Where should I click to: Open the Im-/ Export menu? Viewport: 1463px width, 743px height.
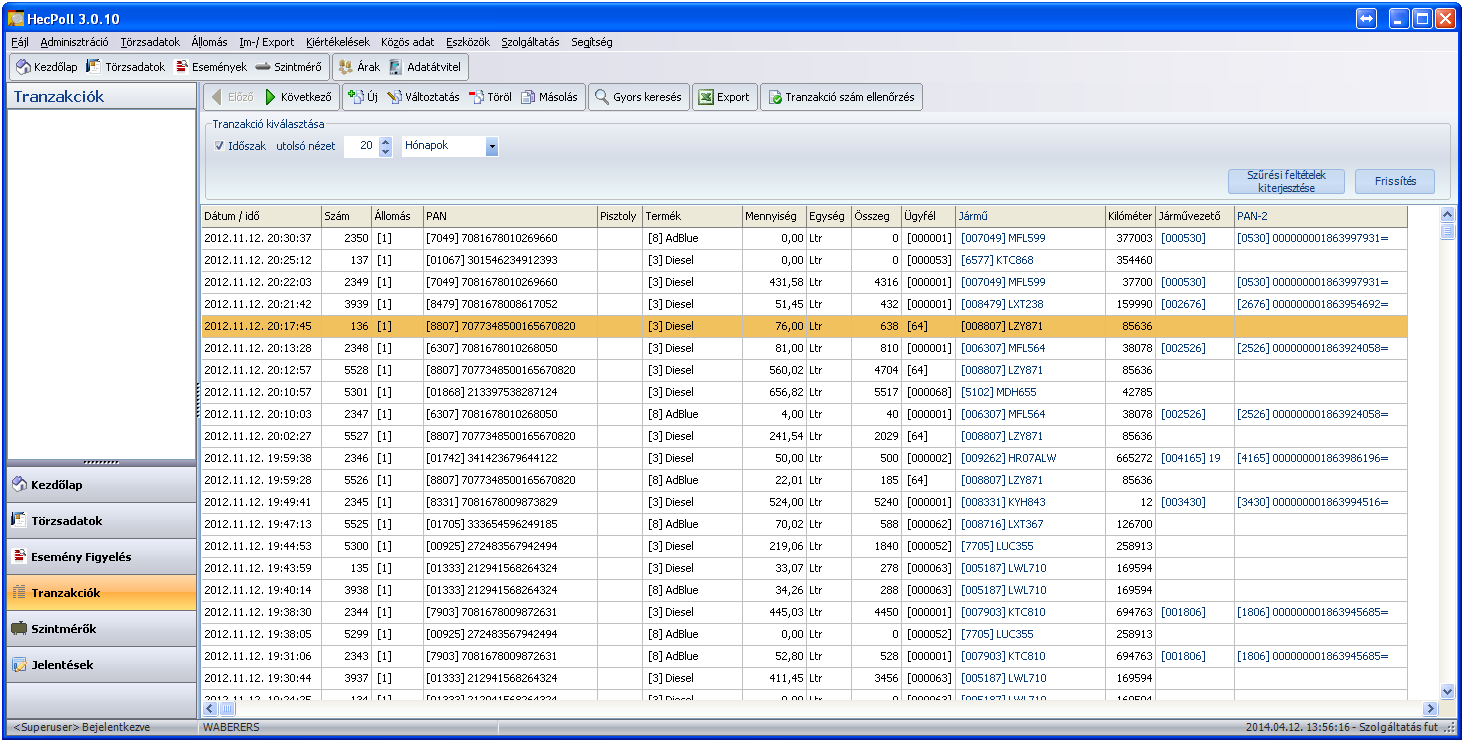(x=267, y=42)
